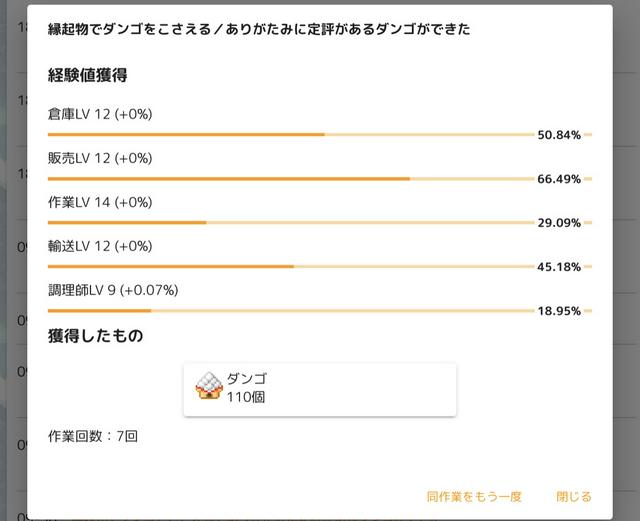Click the 輸送LV 12 progress bar
This screenshot has width=640, height=521.
[x=290, y=266]
